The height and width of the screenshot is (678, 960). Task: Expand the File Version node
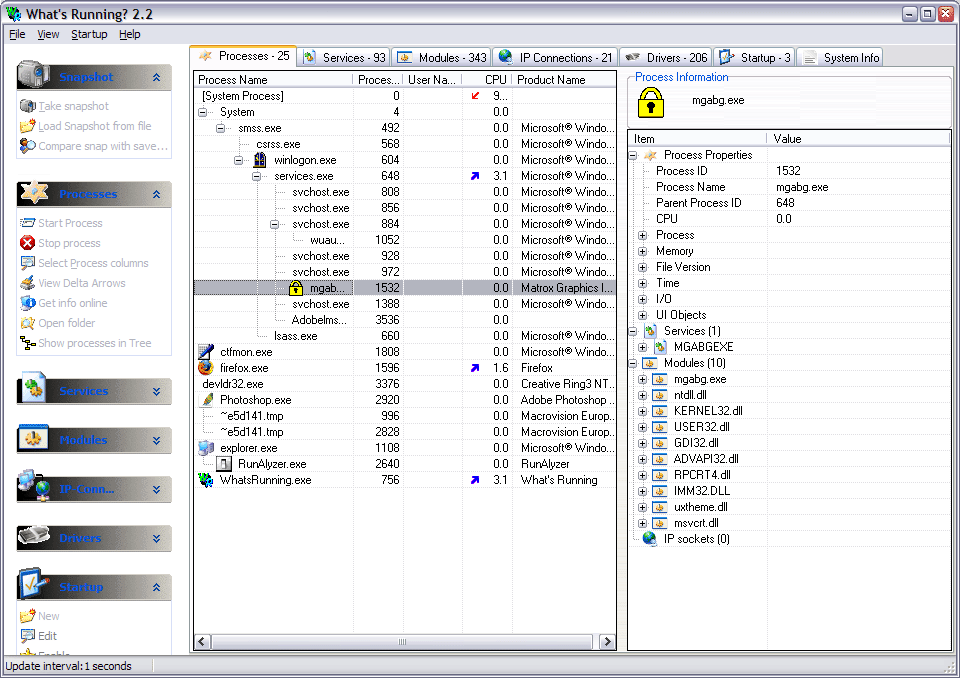point(642,267)
